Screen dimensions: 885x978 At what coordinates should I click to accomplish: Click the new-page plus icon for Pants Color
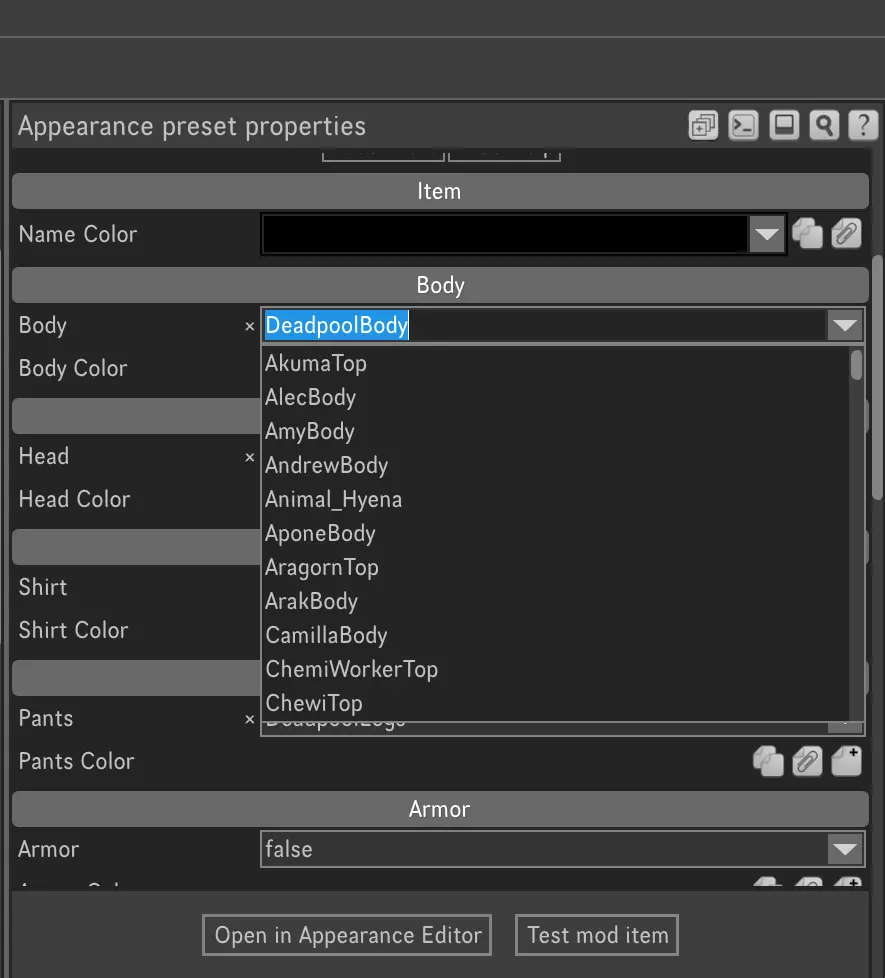coord(846,761)
